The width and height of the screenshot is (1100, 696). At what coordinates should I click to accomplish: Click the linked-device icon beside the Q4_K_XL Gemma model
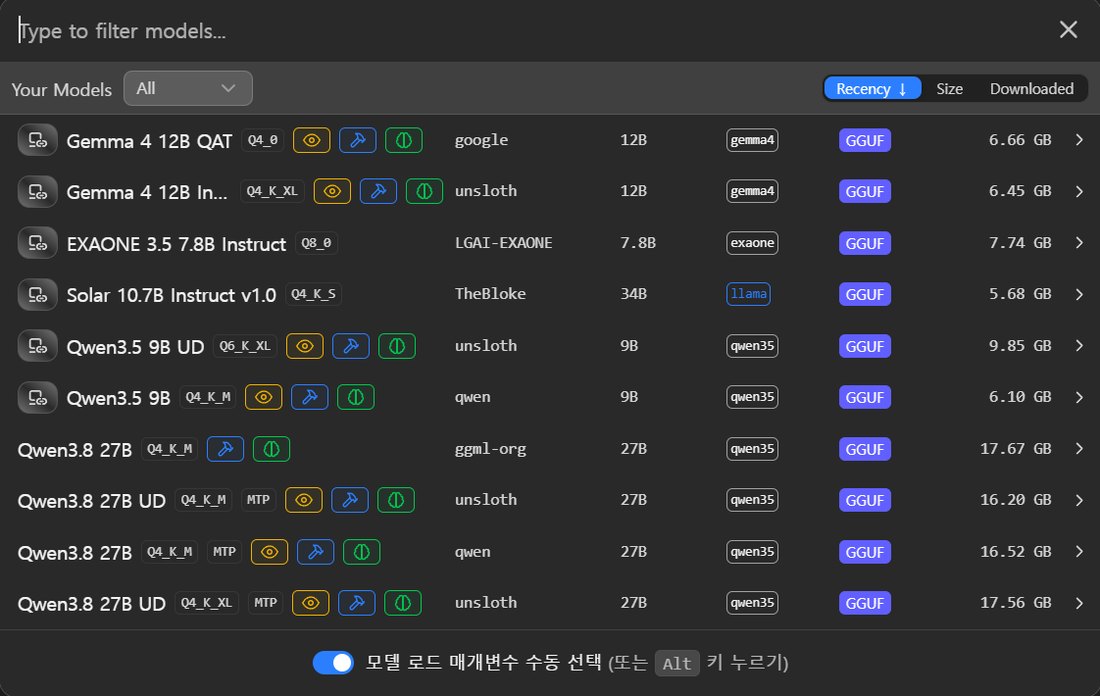tap(37, 192)
